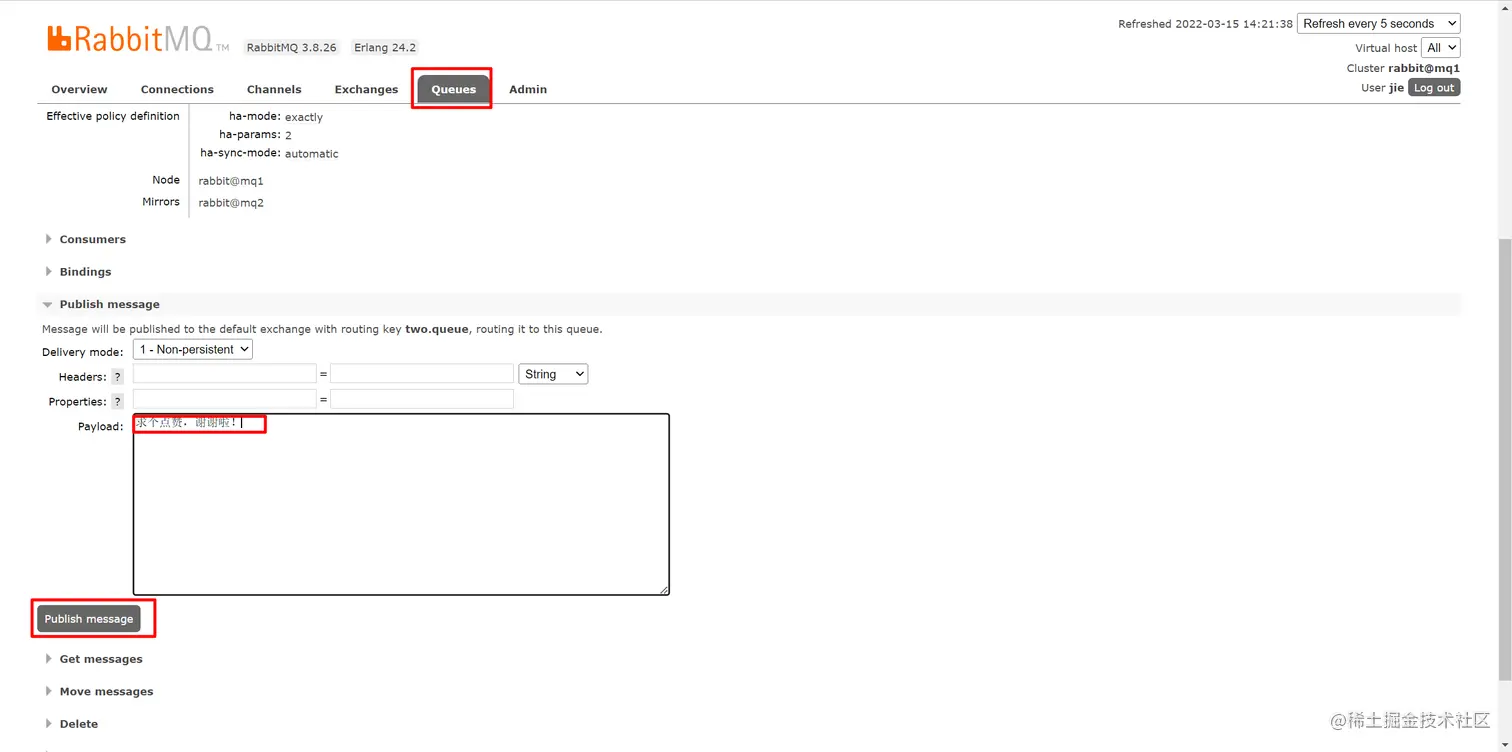Image resolution: width=1512 pixels, height=752 pixels.
Task: Click the rabbit@mq1 node value
Action: coord(231,181)
